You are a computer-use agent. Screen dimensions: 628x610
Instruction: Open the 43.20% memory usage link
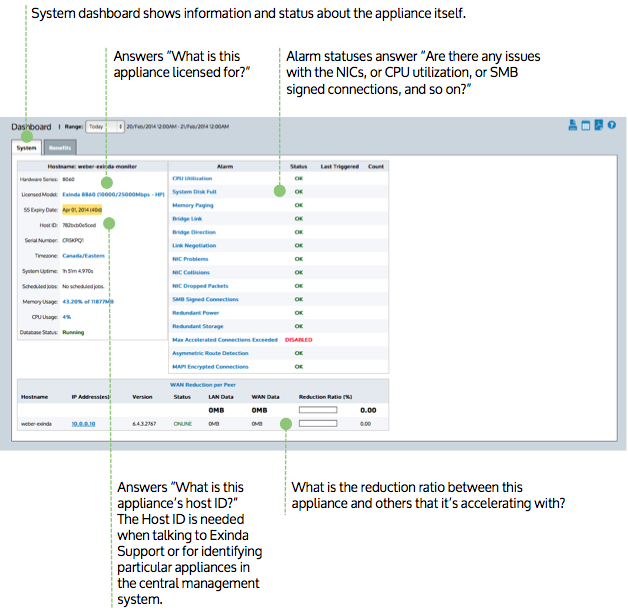pos(88,302)
